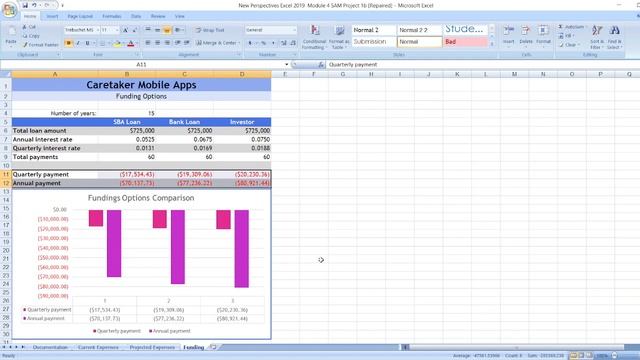Align text to the right

click(167, 43)
